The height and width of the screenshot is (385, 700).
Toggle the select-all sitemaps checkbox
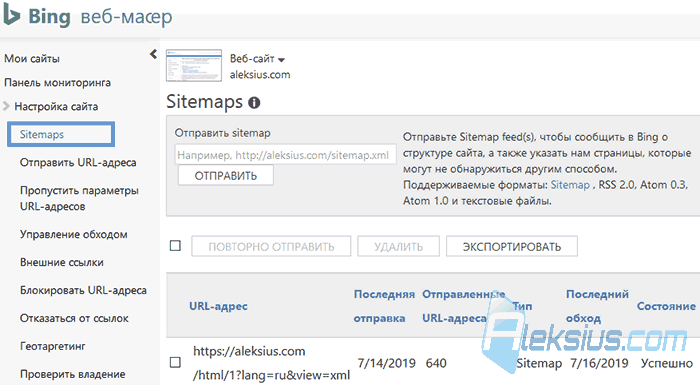[x=175, y=246]
